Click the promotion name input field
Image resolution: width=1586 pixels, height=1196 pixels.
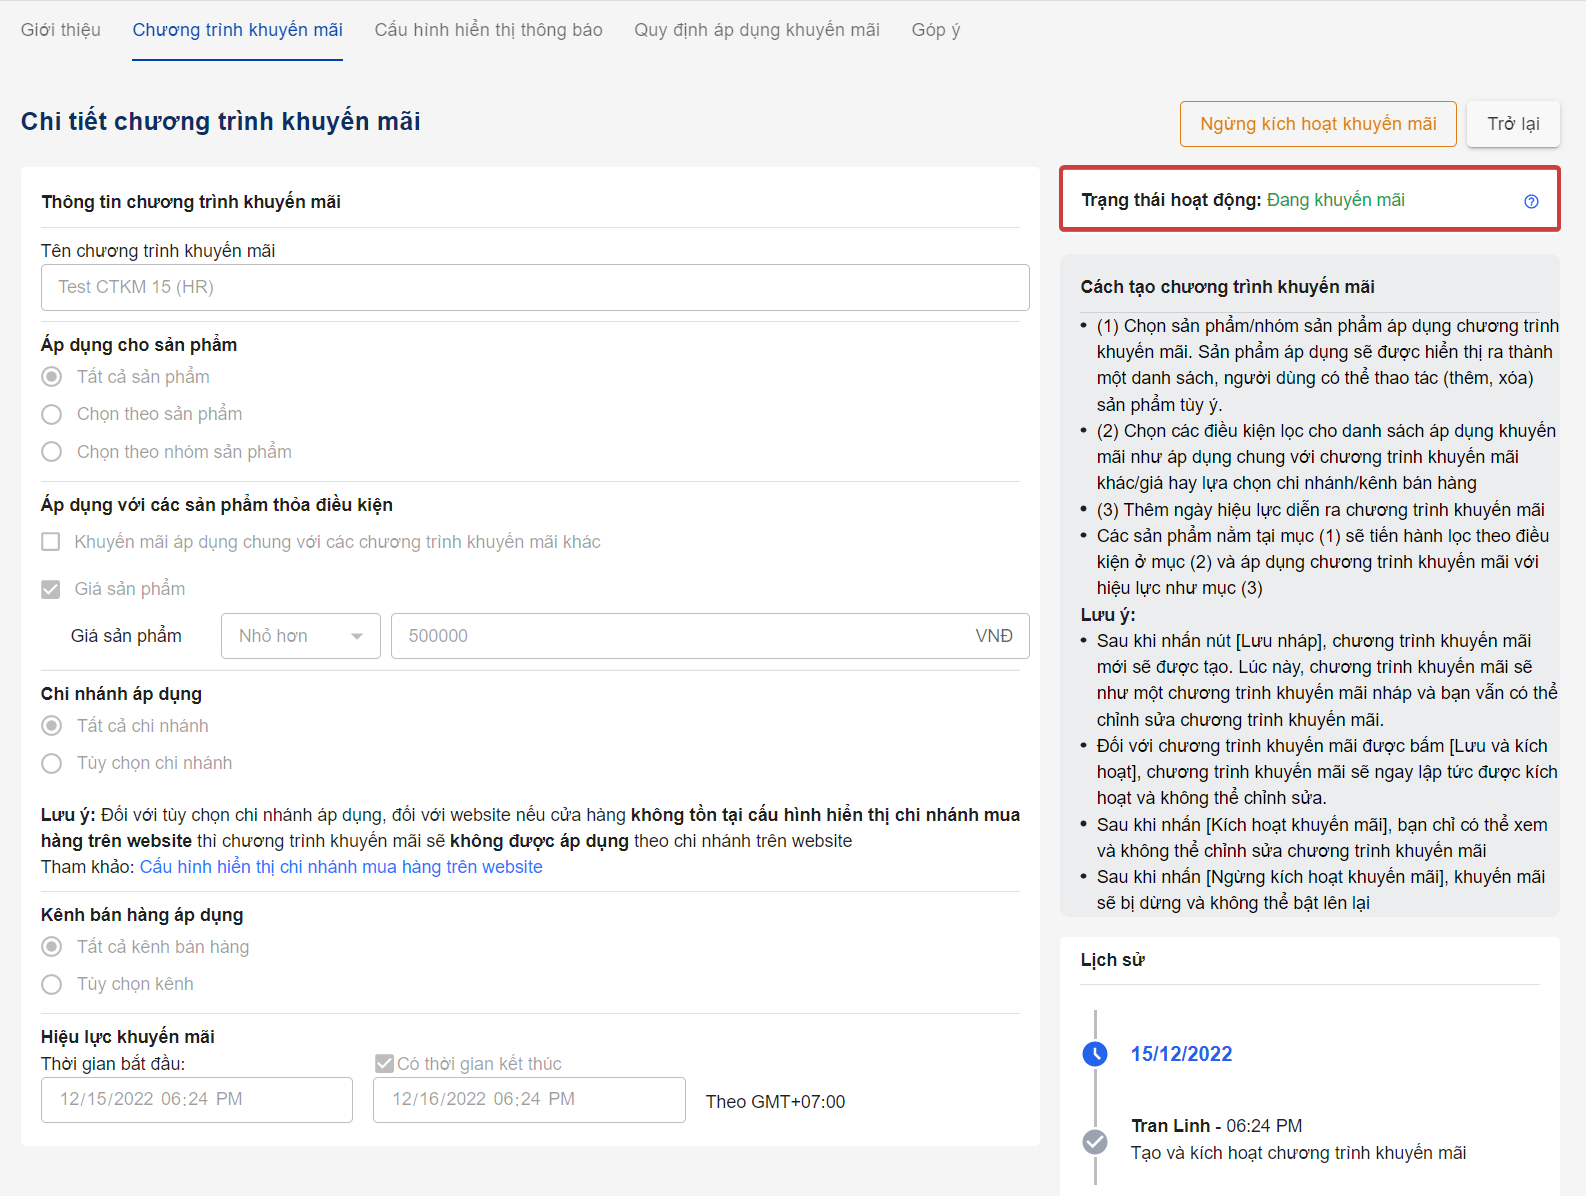pyautogui.click(x=535, y=288)
